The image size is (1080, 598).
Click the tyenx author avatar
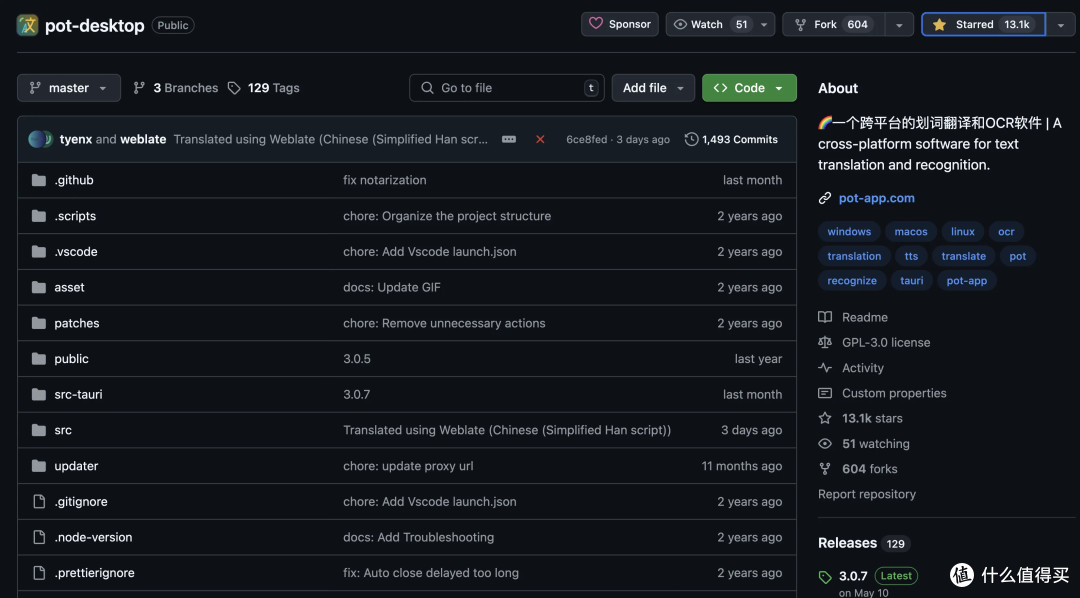37,139
